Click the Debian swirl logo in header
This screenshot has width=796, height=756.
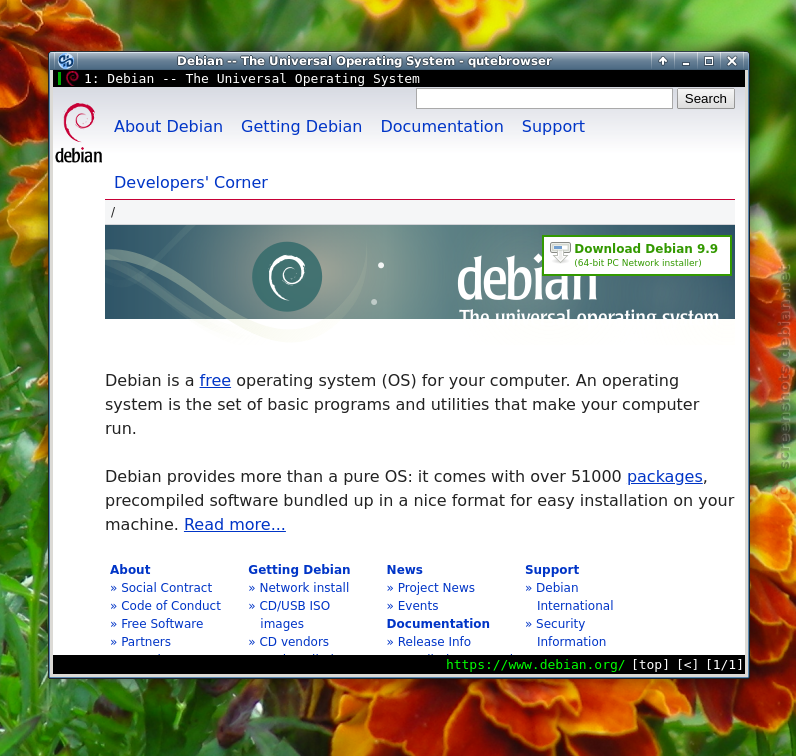79,122
